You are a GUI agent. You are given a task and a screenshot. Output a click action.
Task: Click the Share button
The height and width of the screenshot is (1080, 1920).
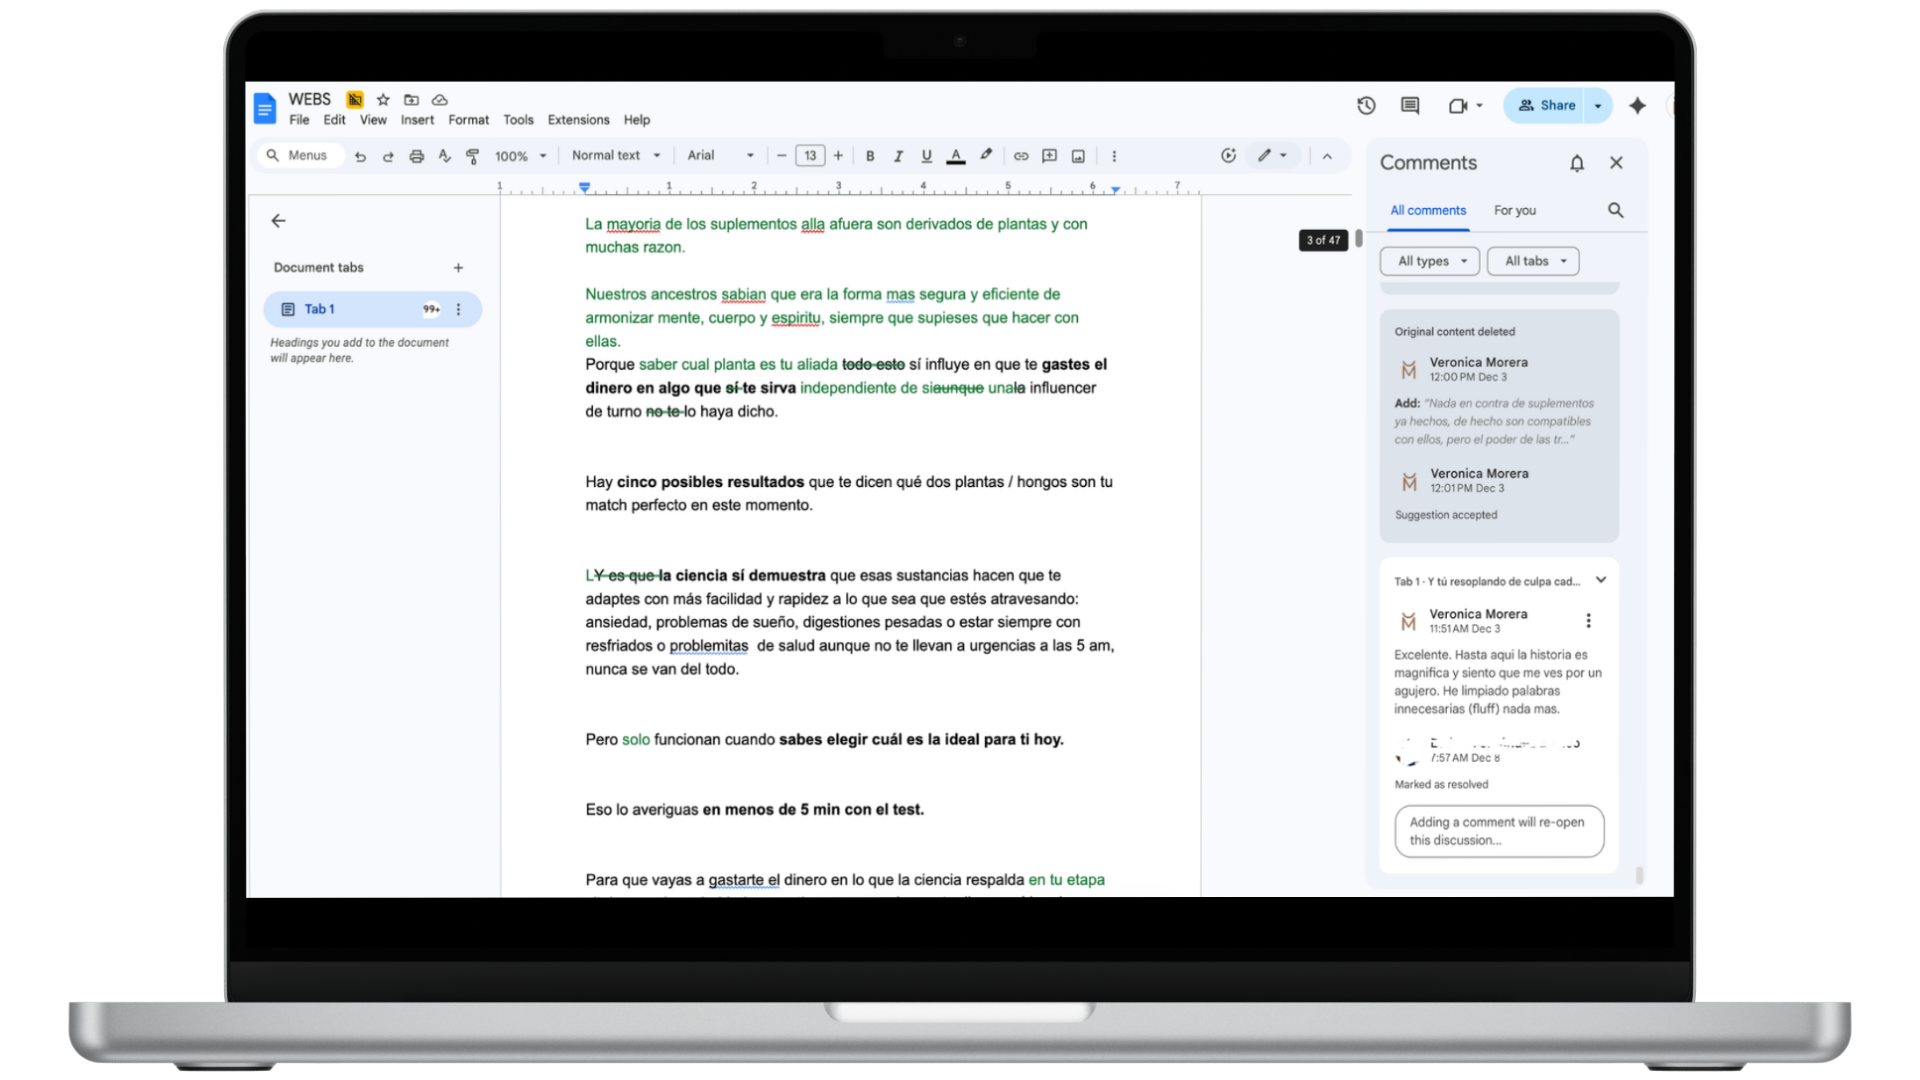click(x=1545, y=105)
